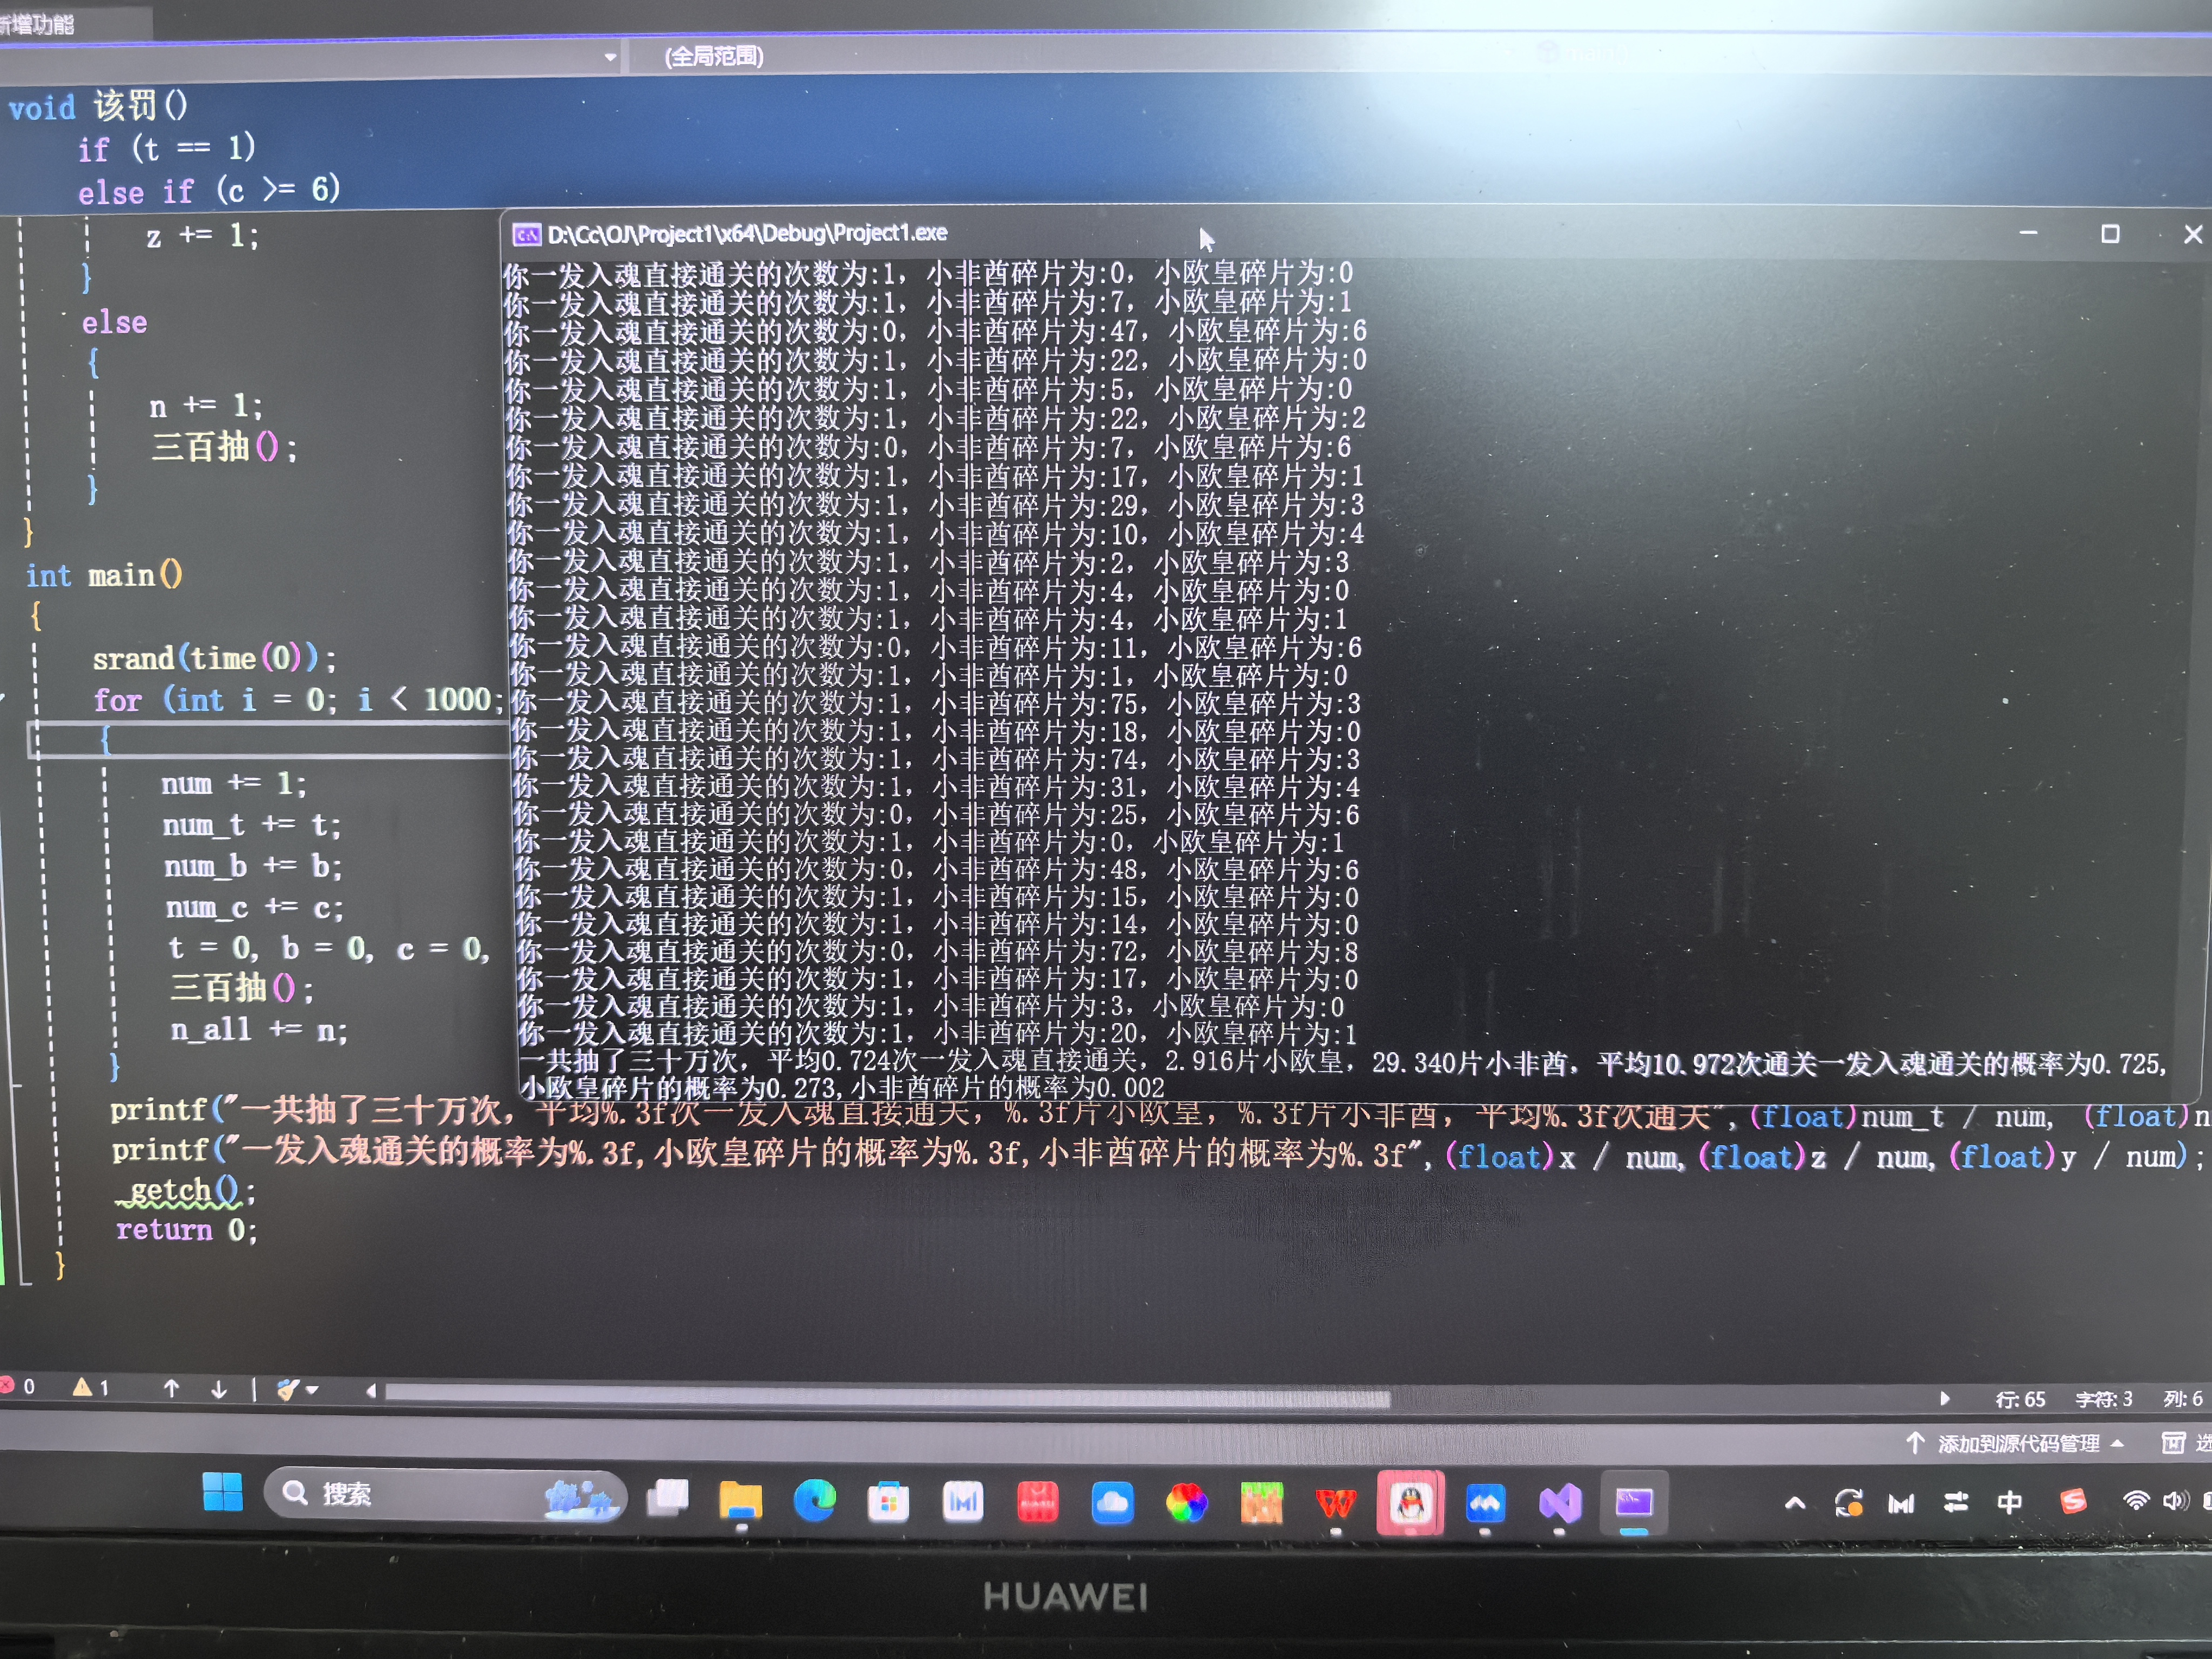This screenshot has width=2212, height=1659.
Task: Go to previous issue with up arrow
Action: pyautogui.click(x=171, y=1388)
